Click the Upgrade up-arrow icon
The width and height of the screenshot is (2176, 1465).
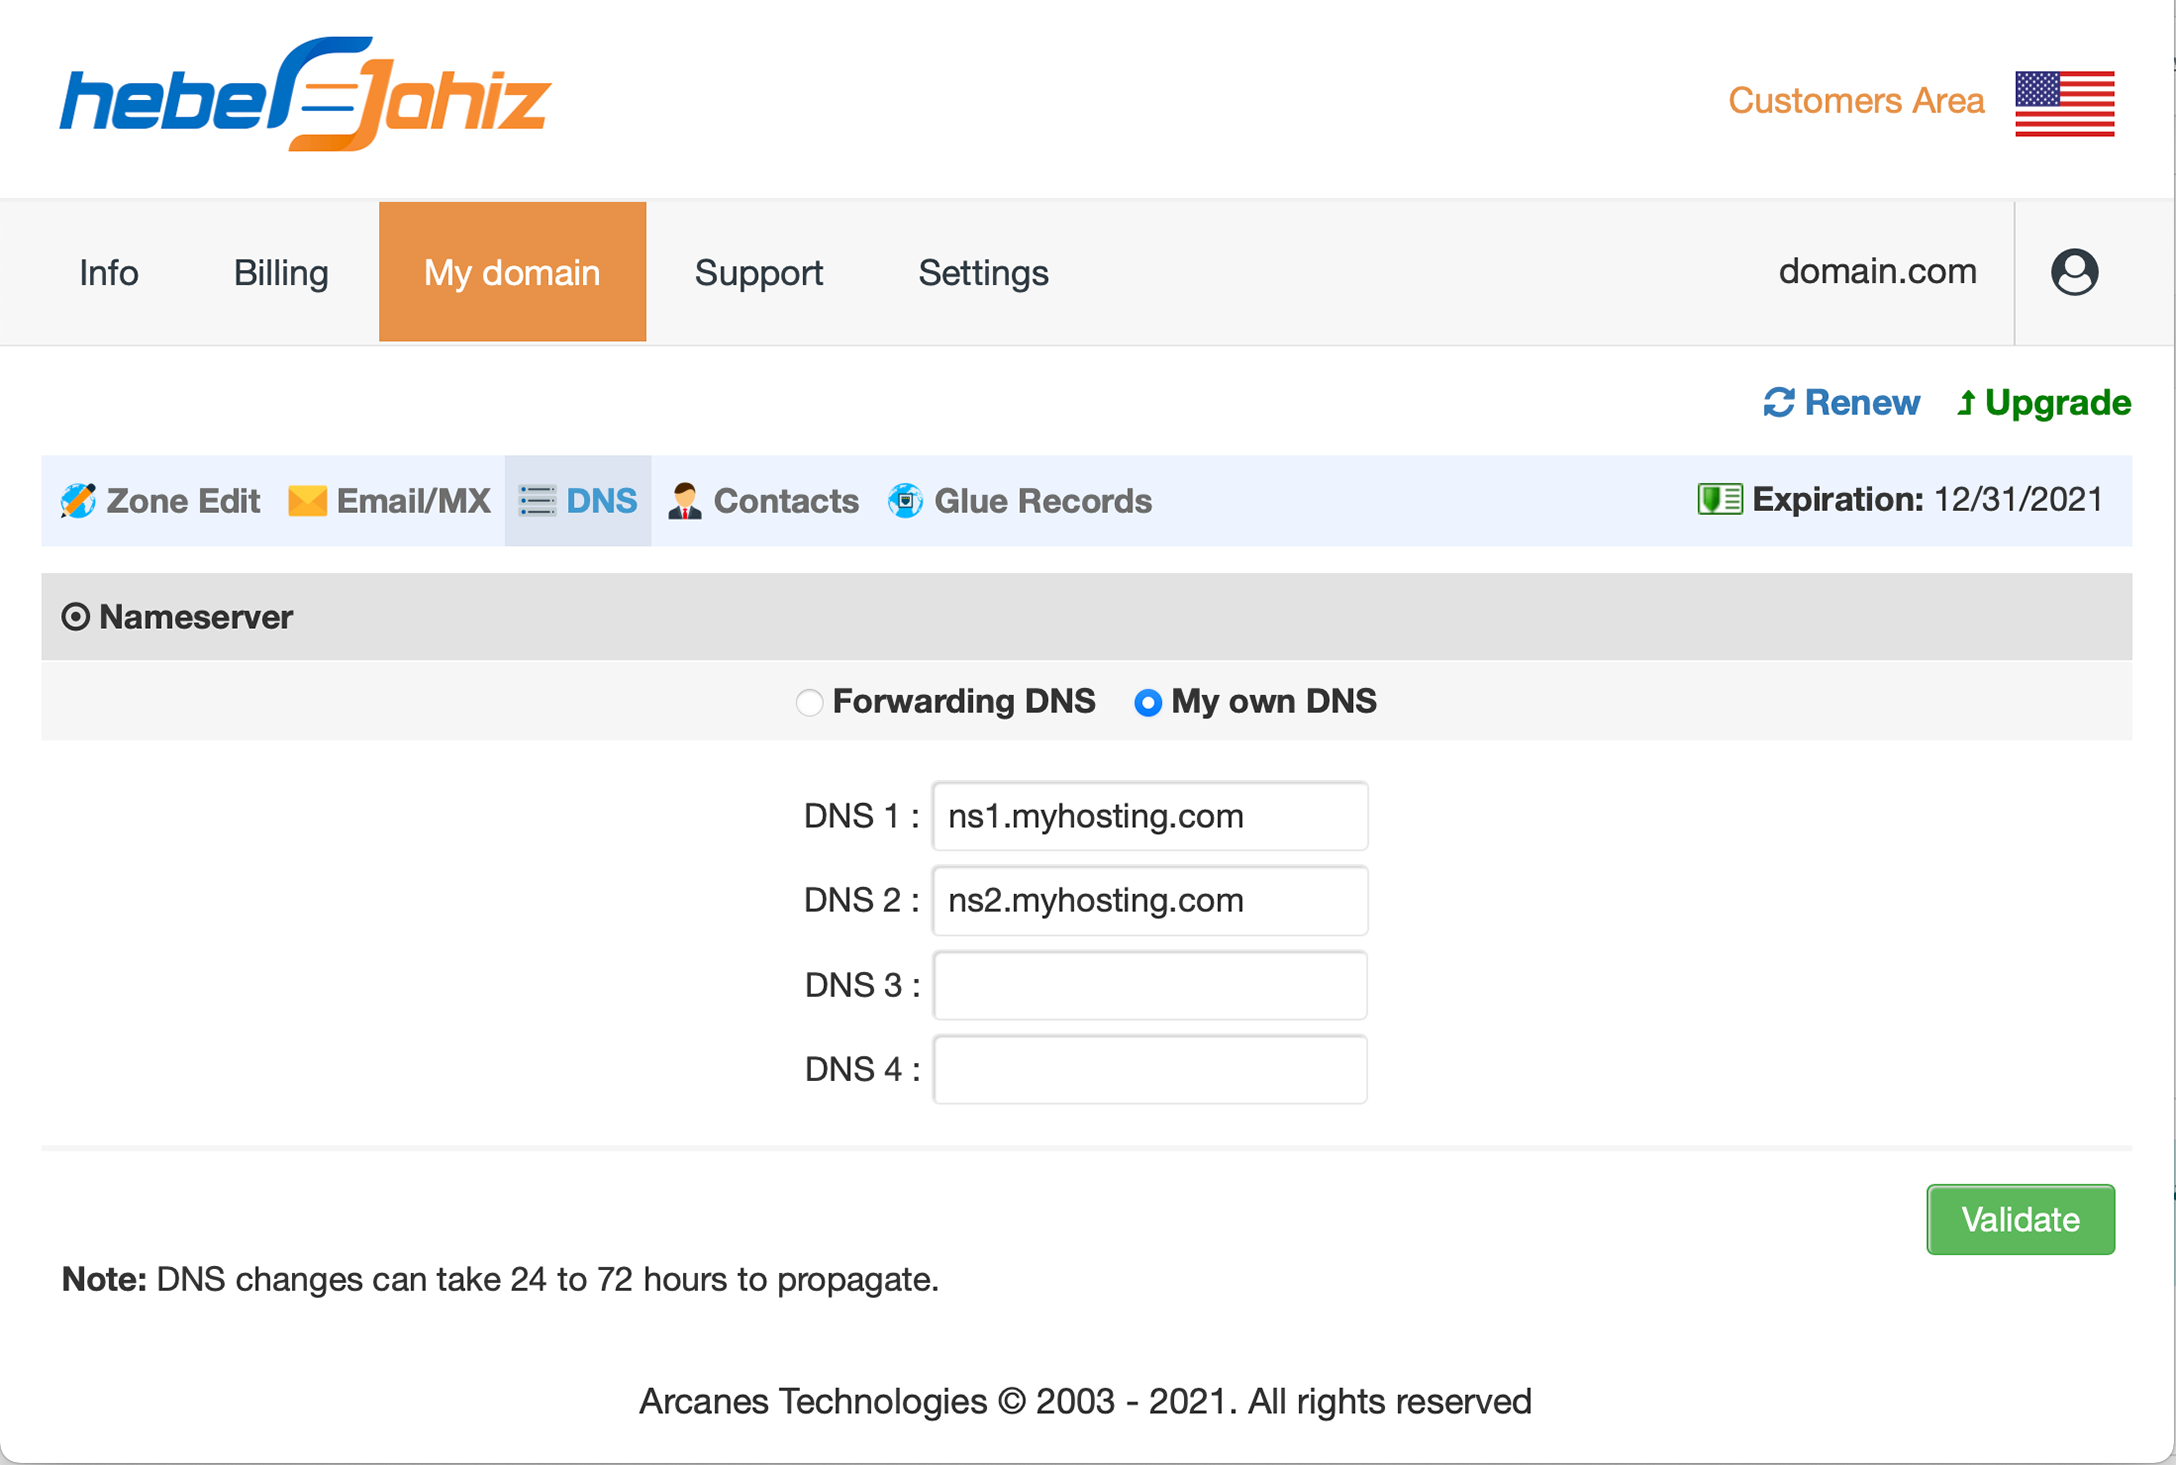(1966, 403)
